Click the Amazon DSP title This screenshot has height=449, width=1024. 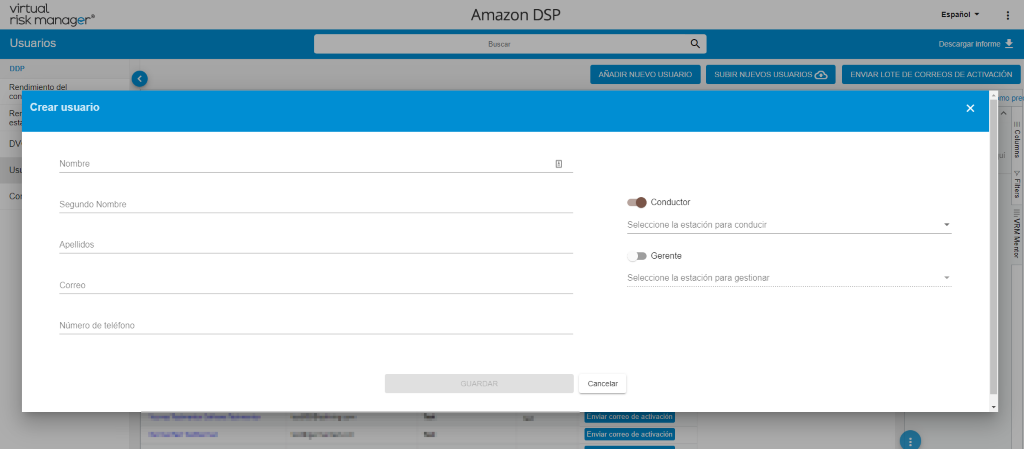coord(516,15)
